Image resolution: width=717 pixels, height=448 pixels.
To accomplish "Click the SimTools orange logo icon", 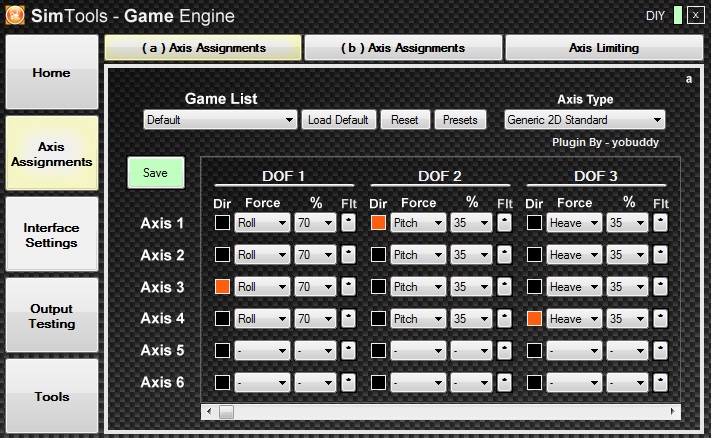I will point(15,15).
